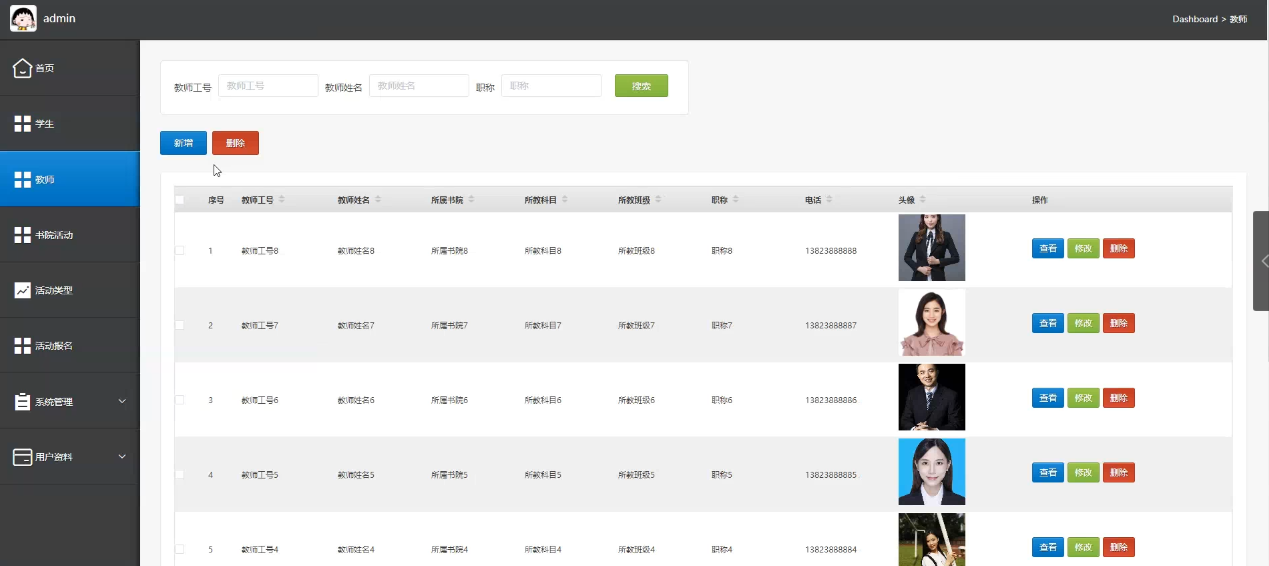Open the Dashboard breadcrumb link
This screenshot has height=566, width=1269.
(1194, 19)
